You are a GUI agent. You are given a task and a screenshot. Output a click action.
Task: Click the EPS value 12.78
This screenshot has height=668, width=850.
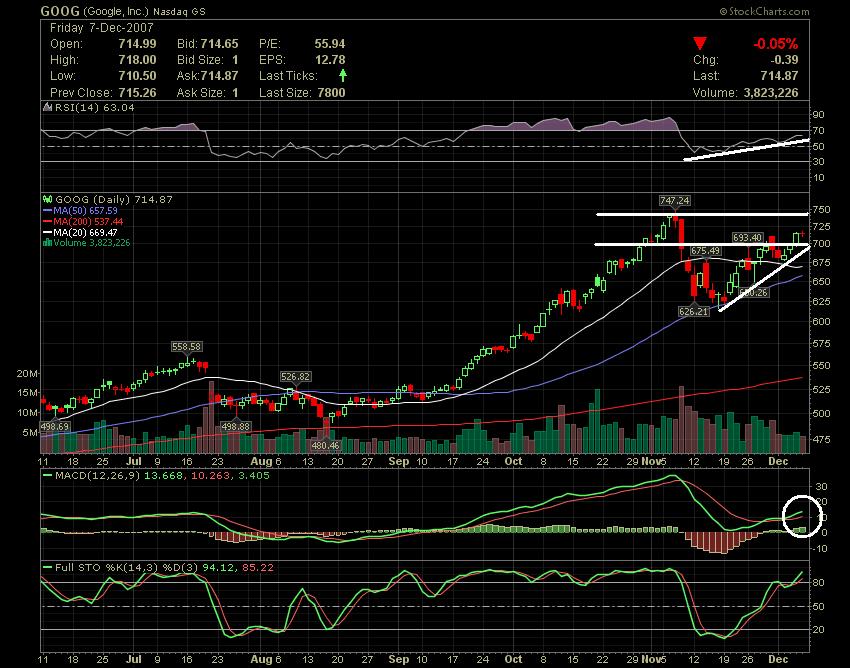pyautogui.click(x=330, y=60)
